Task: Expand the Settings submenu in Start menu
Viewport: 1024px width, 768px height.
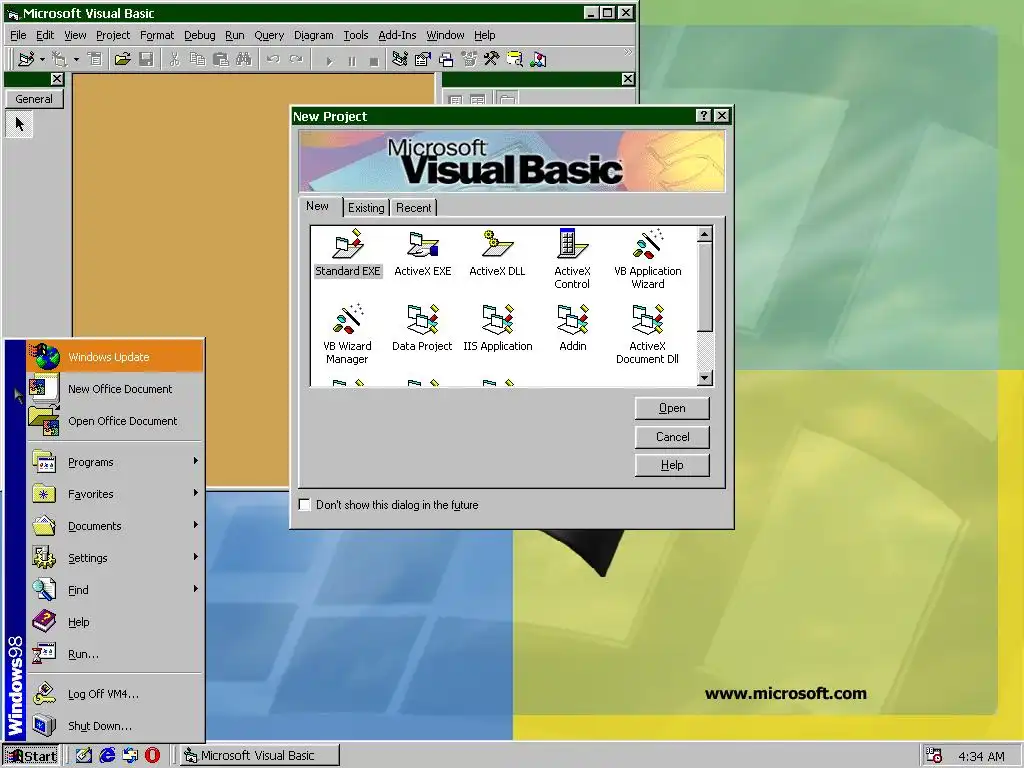Action: coord(116,558)
